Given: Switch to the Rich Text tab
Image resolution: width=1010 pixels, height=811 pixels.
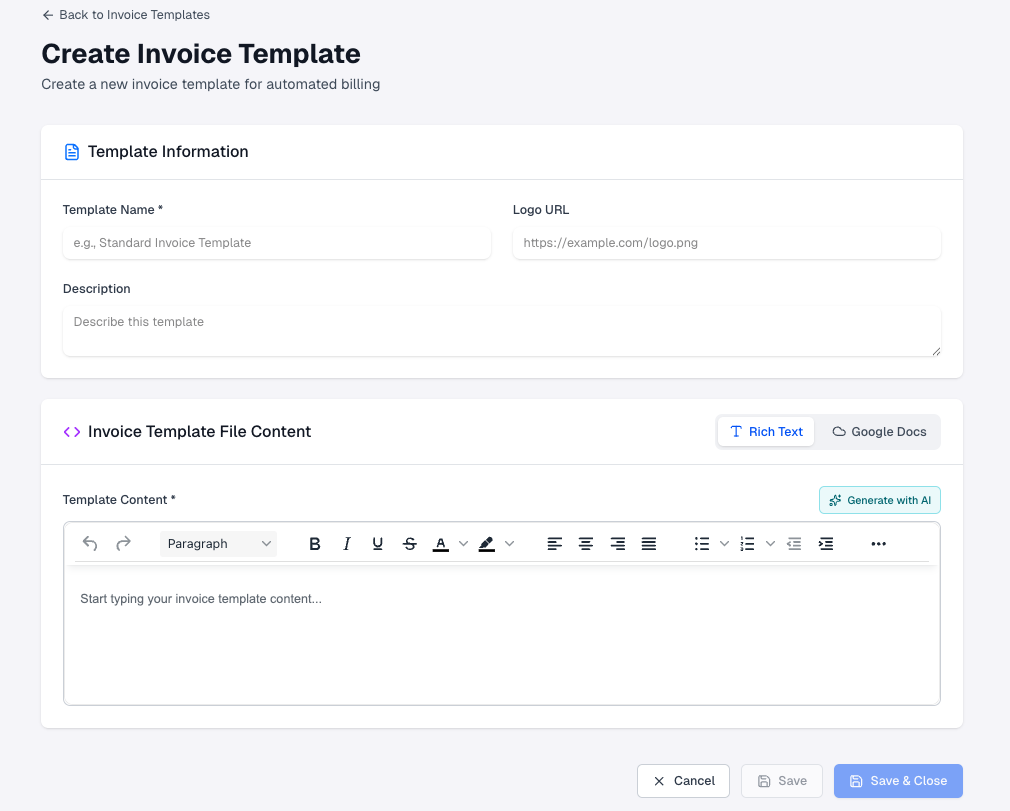Looking at the screenshot, I should coord(766,432).
